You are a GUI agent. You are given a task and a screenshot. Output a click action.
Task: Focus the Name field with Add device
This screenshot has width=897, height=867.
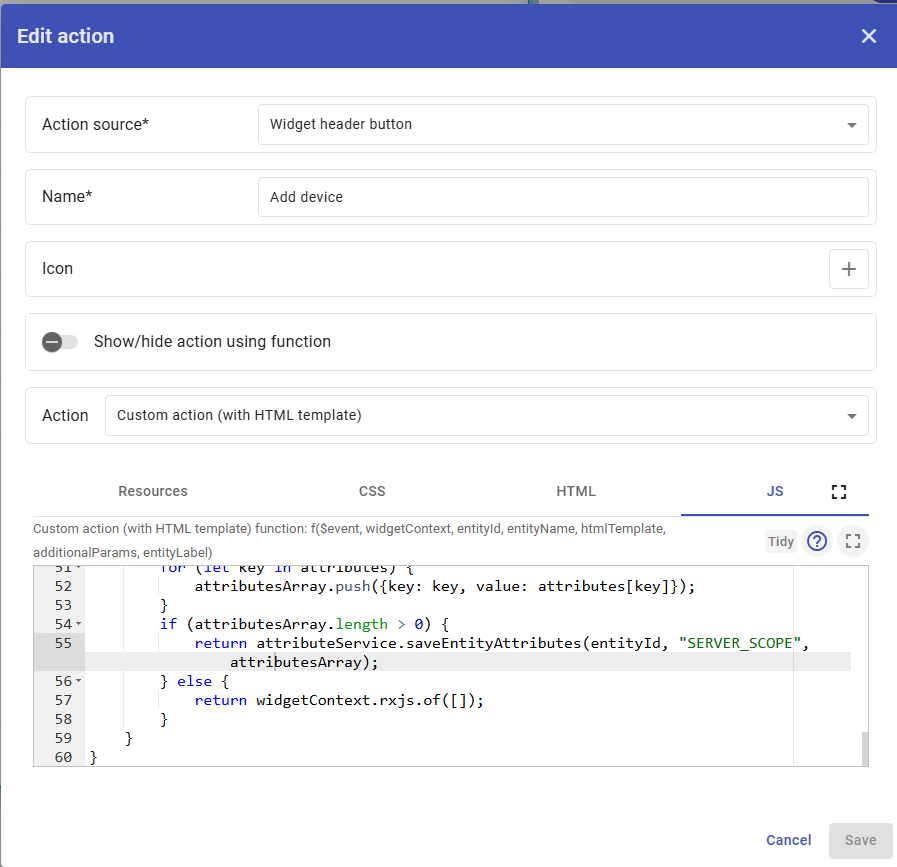tap(562, 197)
